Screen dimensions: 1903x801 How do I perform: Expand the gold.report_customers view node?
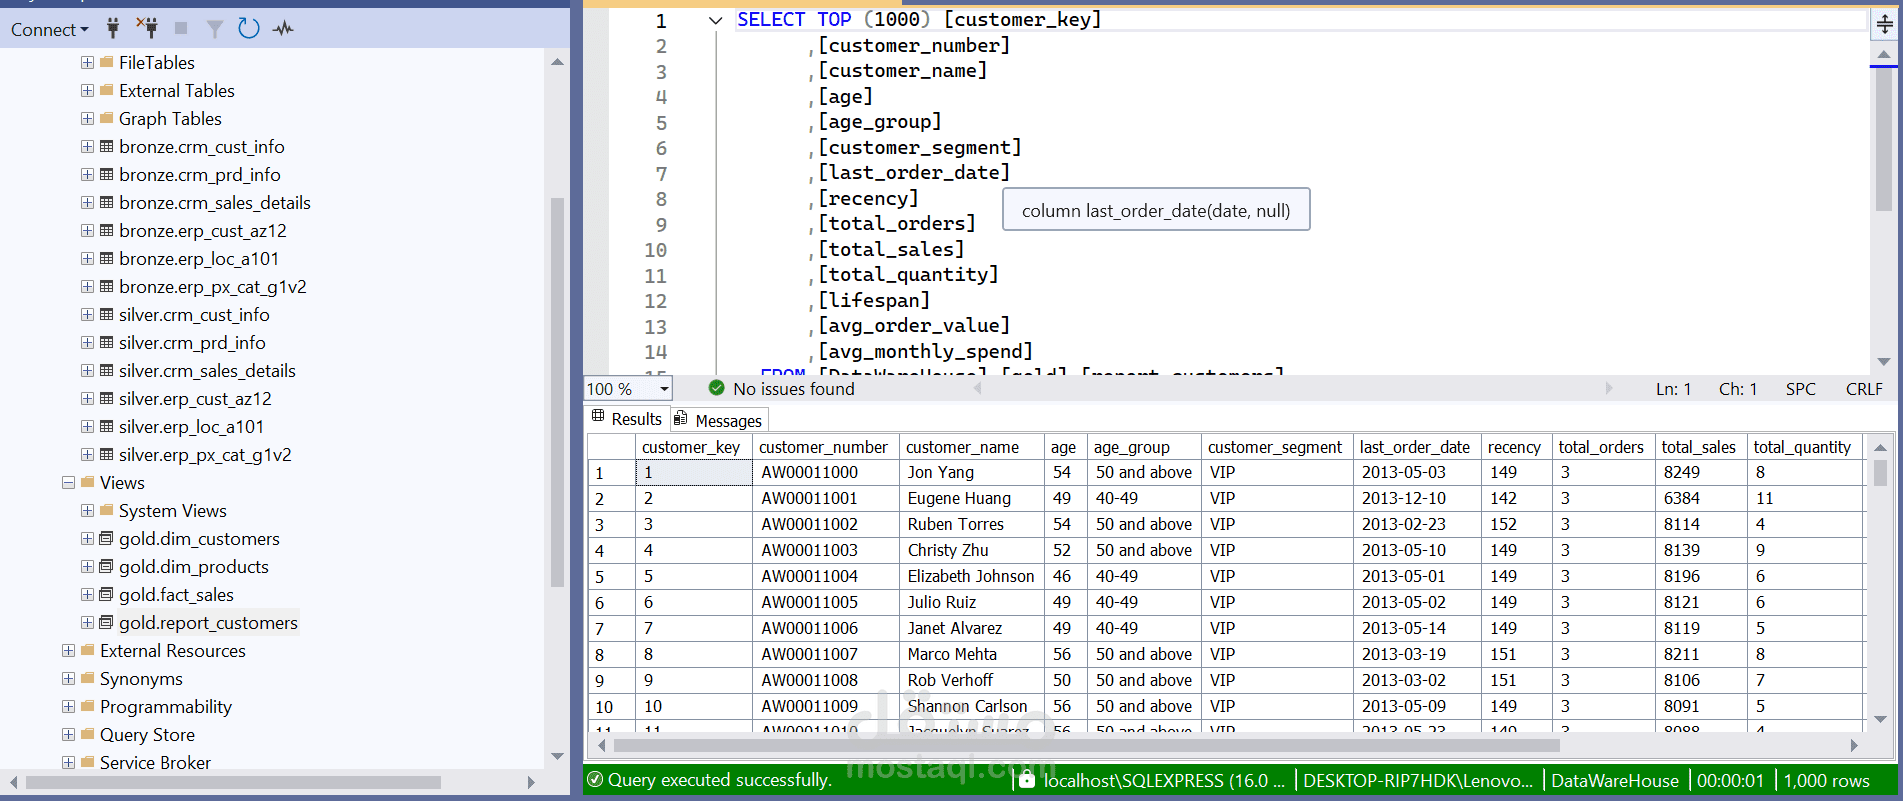[87, 622]
